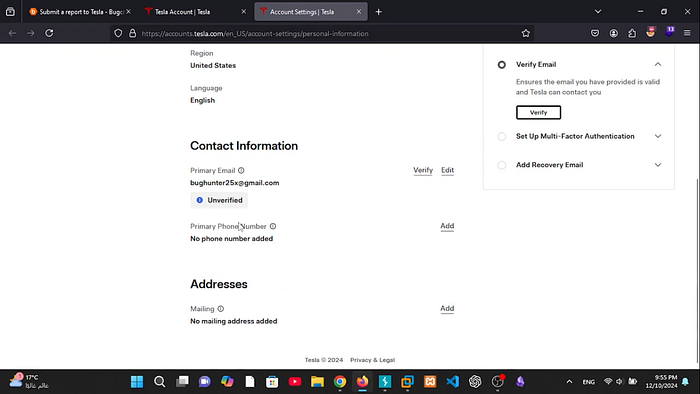The width and height of the screenshot is (700, 394).
Task: Reload the Account Settings page
Action: pyautogui.click(x=49, y=33)
